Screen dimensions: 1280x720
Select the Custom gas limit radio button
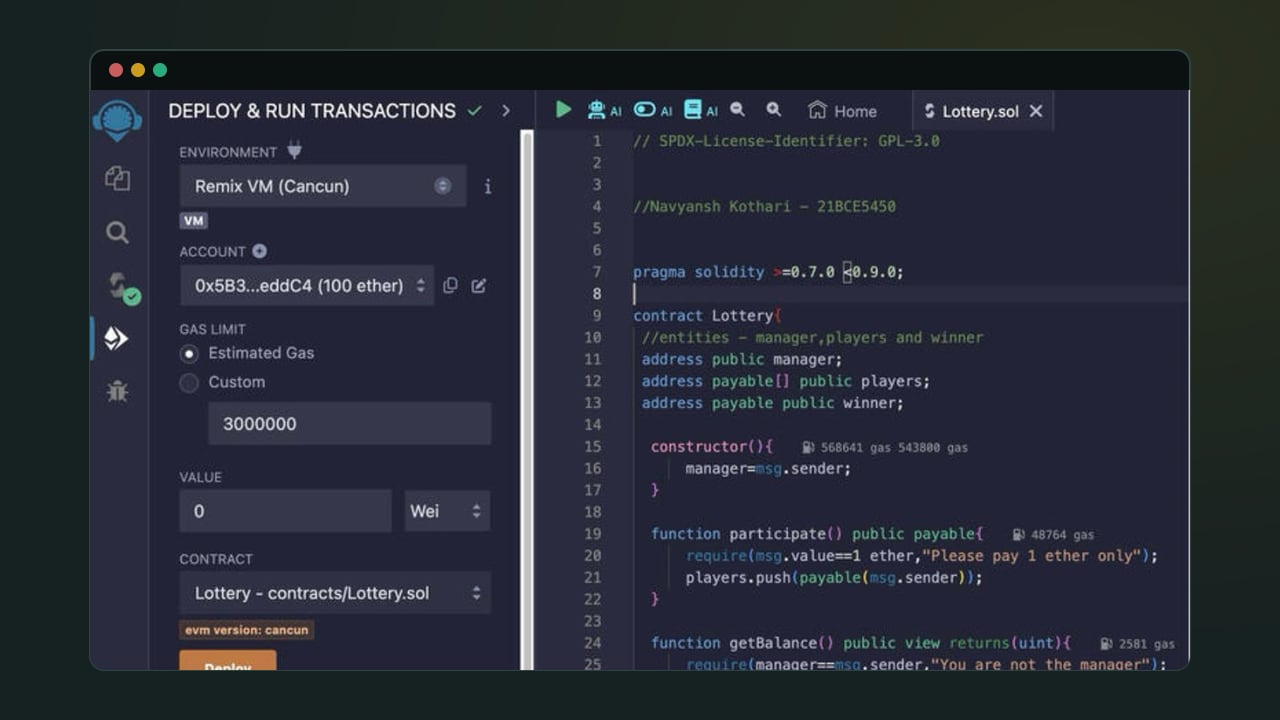[x=189, y=382]
